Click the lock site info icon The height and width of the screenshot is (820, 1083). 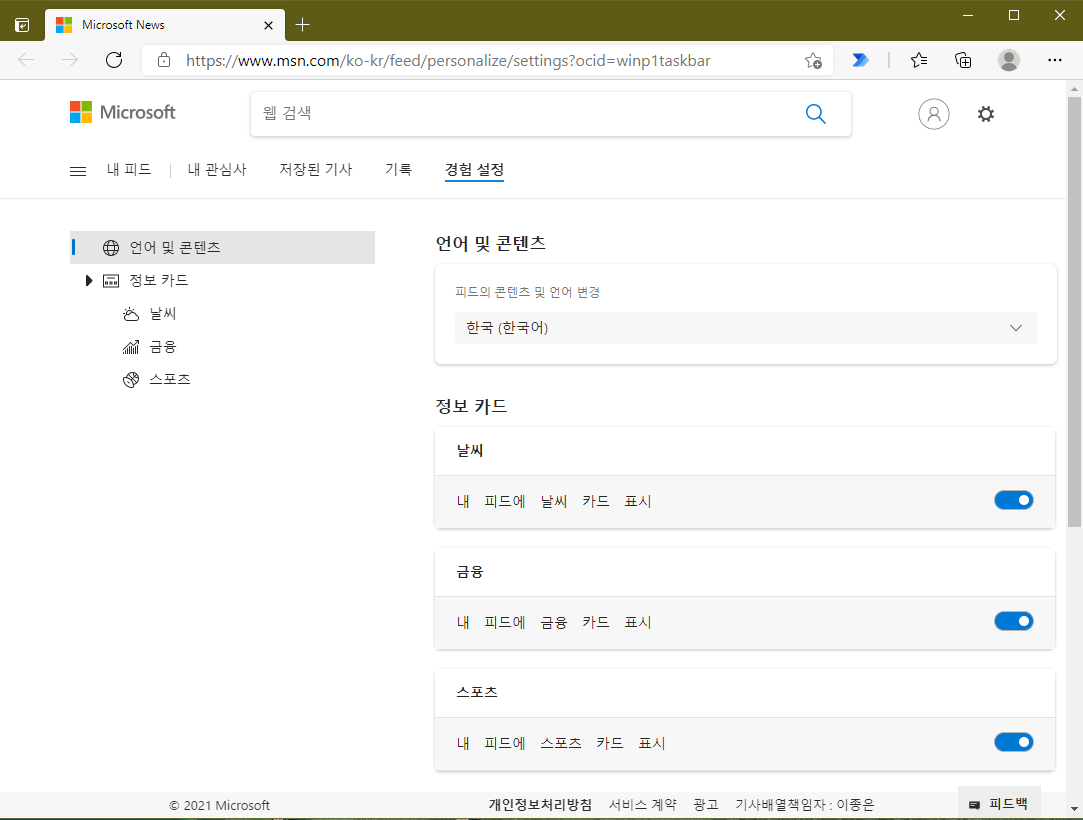click(164, 60)
